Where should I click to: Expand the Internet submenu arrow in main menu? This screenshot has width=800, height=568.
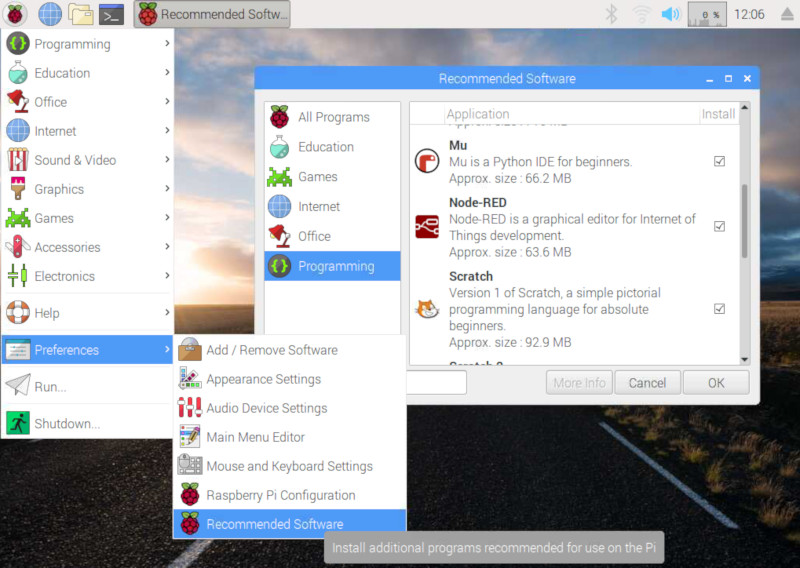tap(167, 130)
